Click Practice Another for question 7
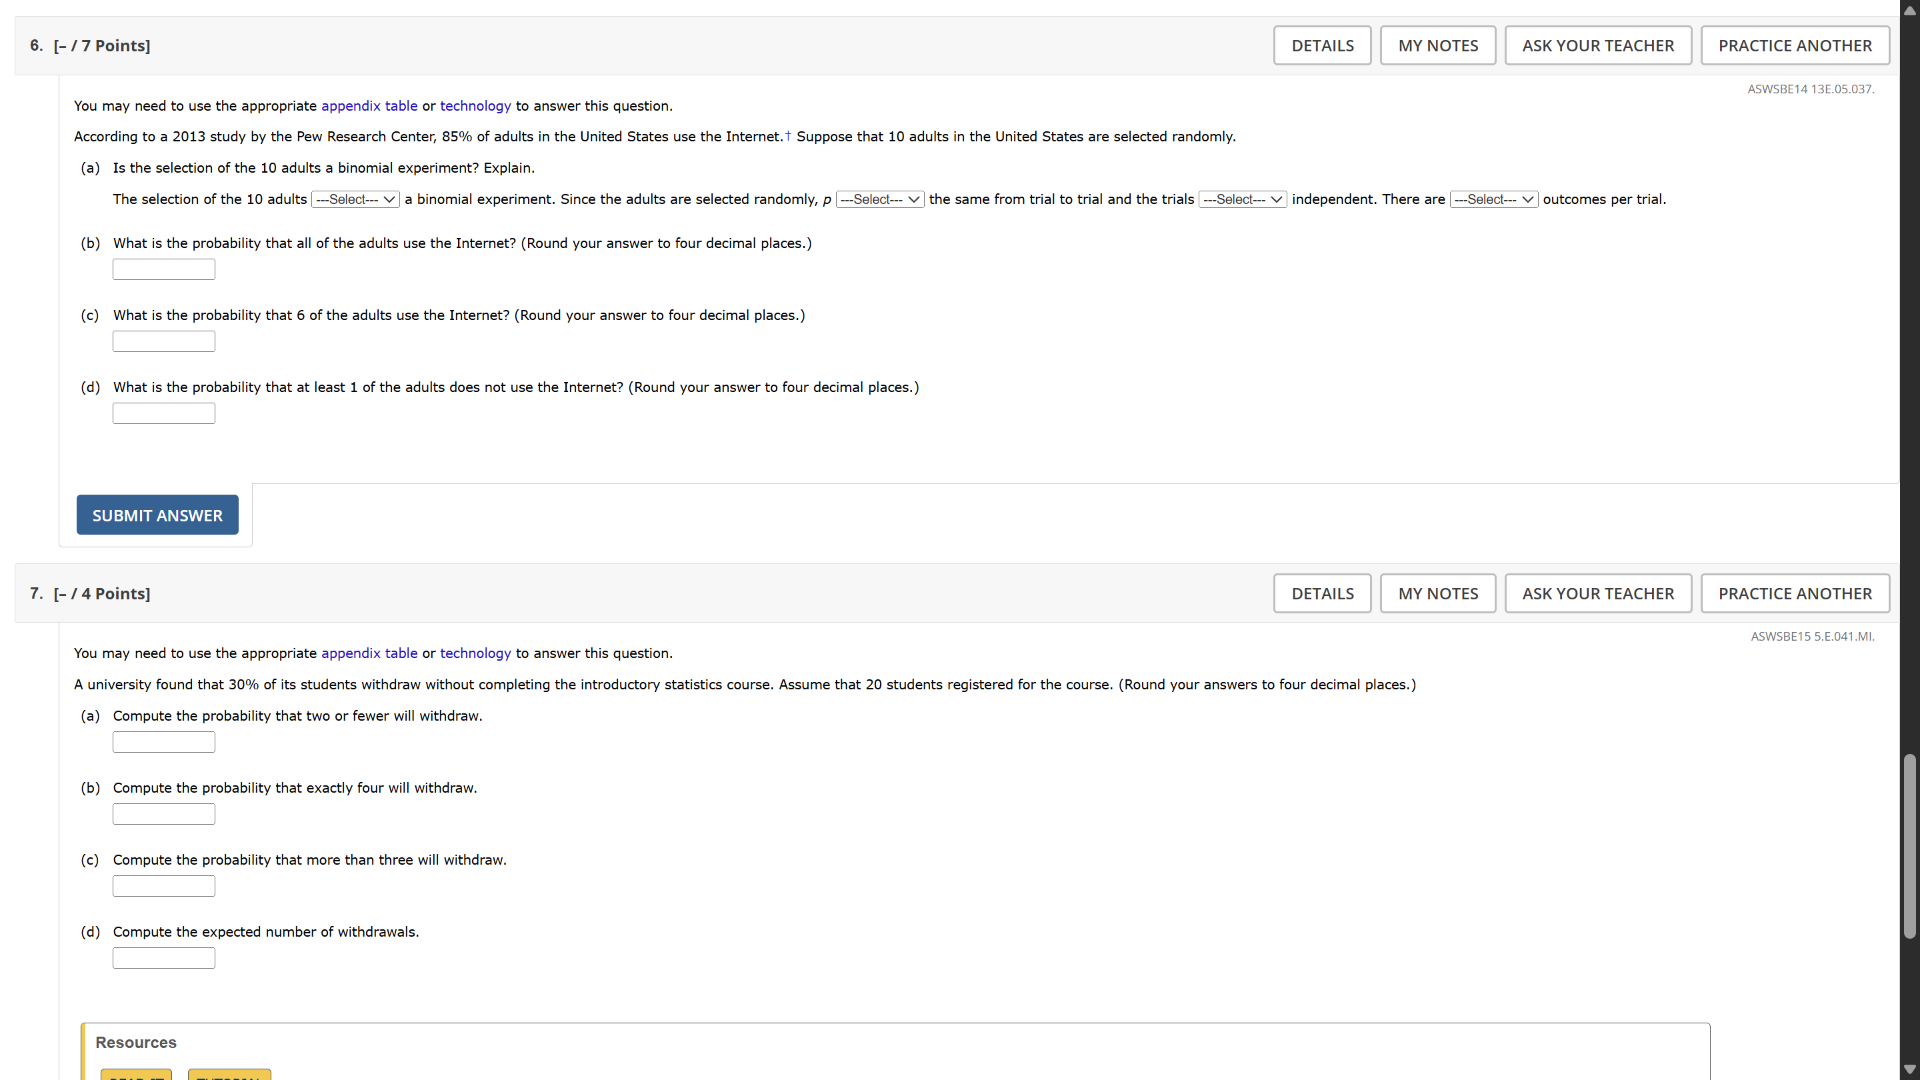Screen dimensions: 1920x1080 [x=1794, y=594]
